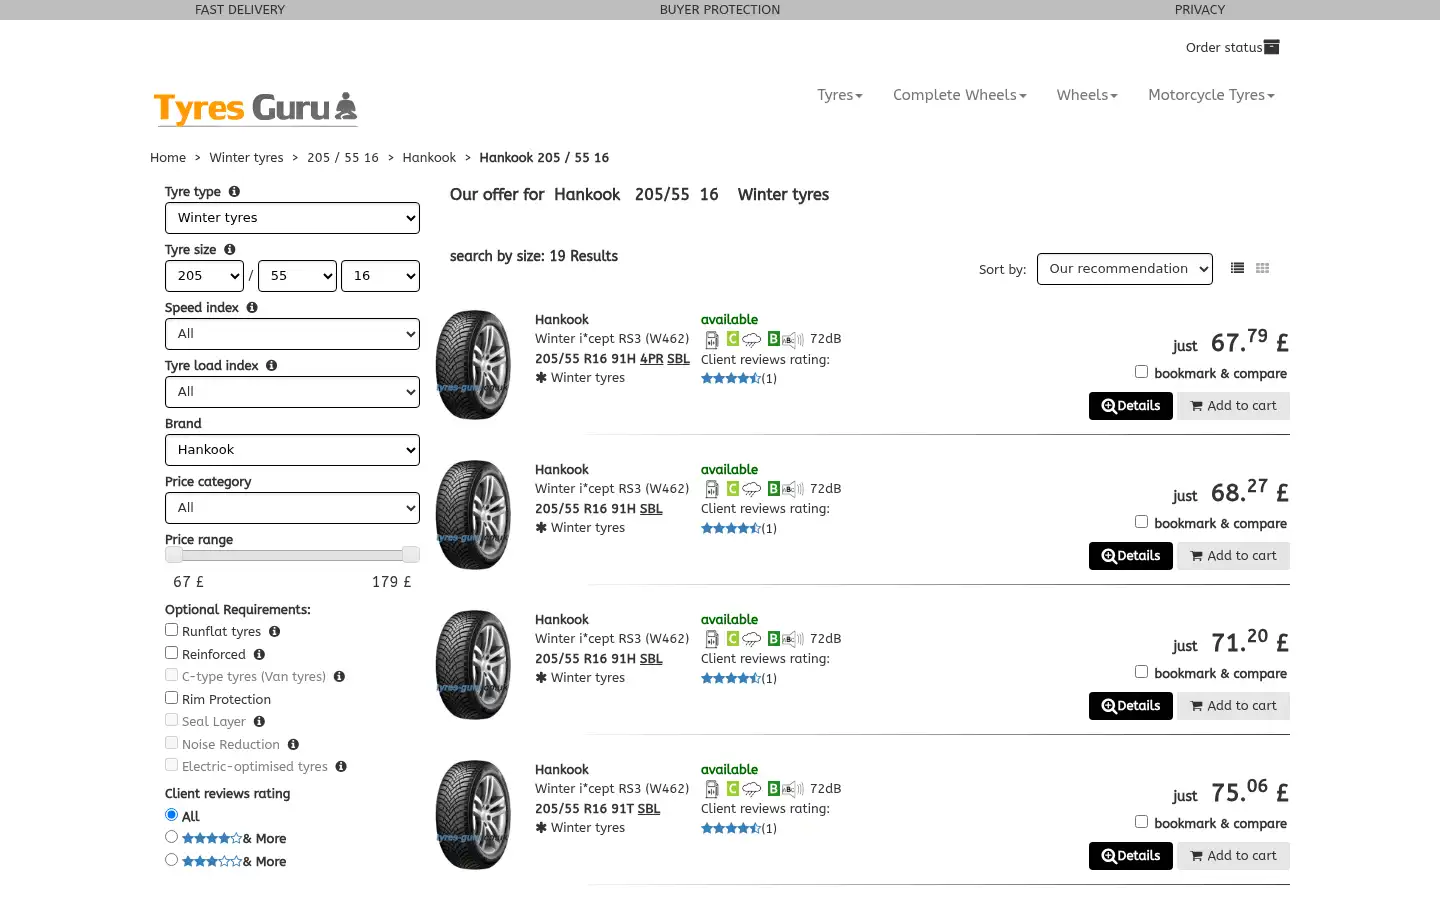The width and height of the screenshot is (1440, 900).
Task: Tick bookmark & compare for 67.79 £ tyre
Action: (x=1141, y=372)
